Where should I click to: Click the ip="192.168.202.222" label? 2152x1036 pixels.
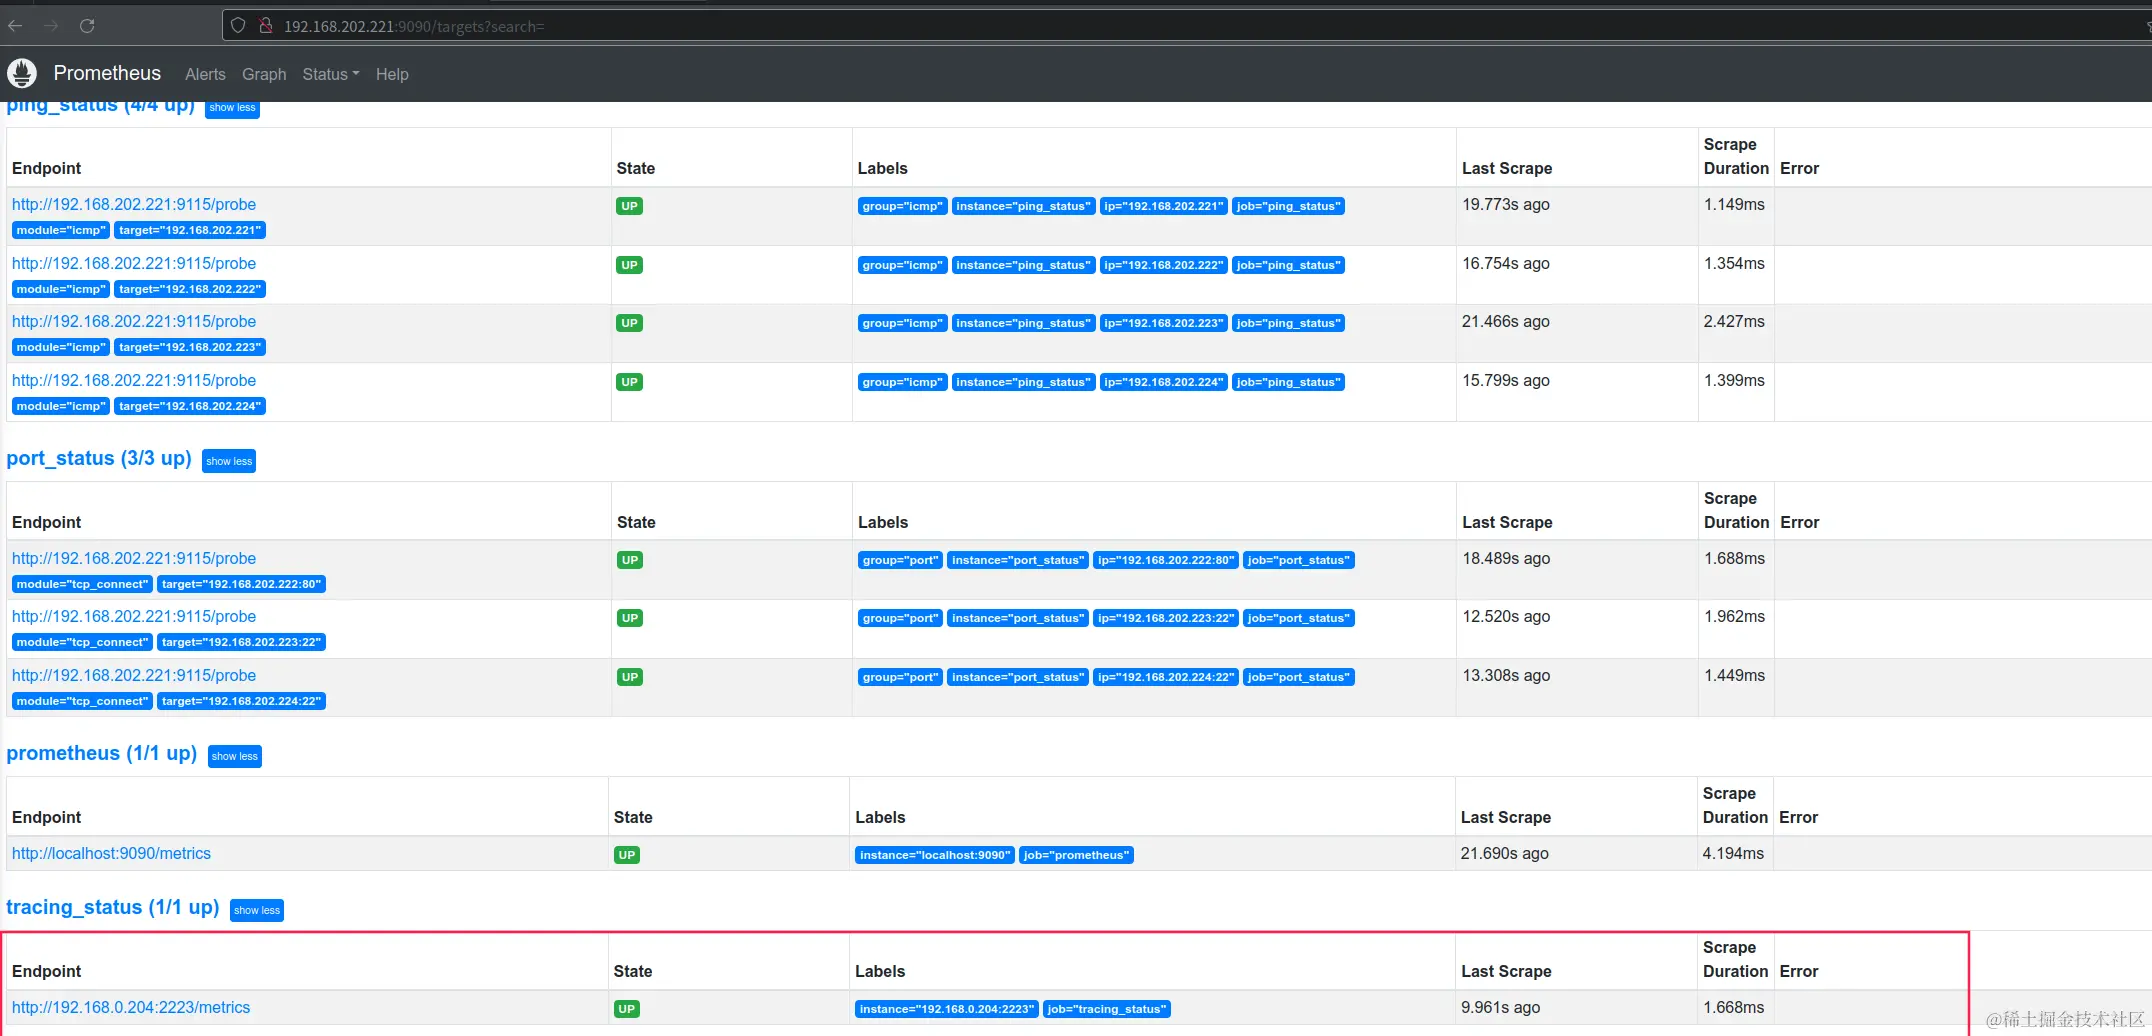click(x=1163, y=265)
